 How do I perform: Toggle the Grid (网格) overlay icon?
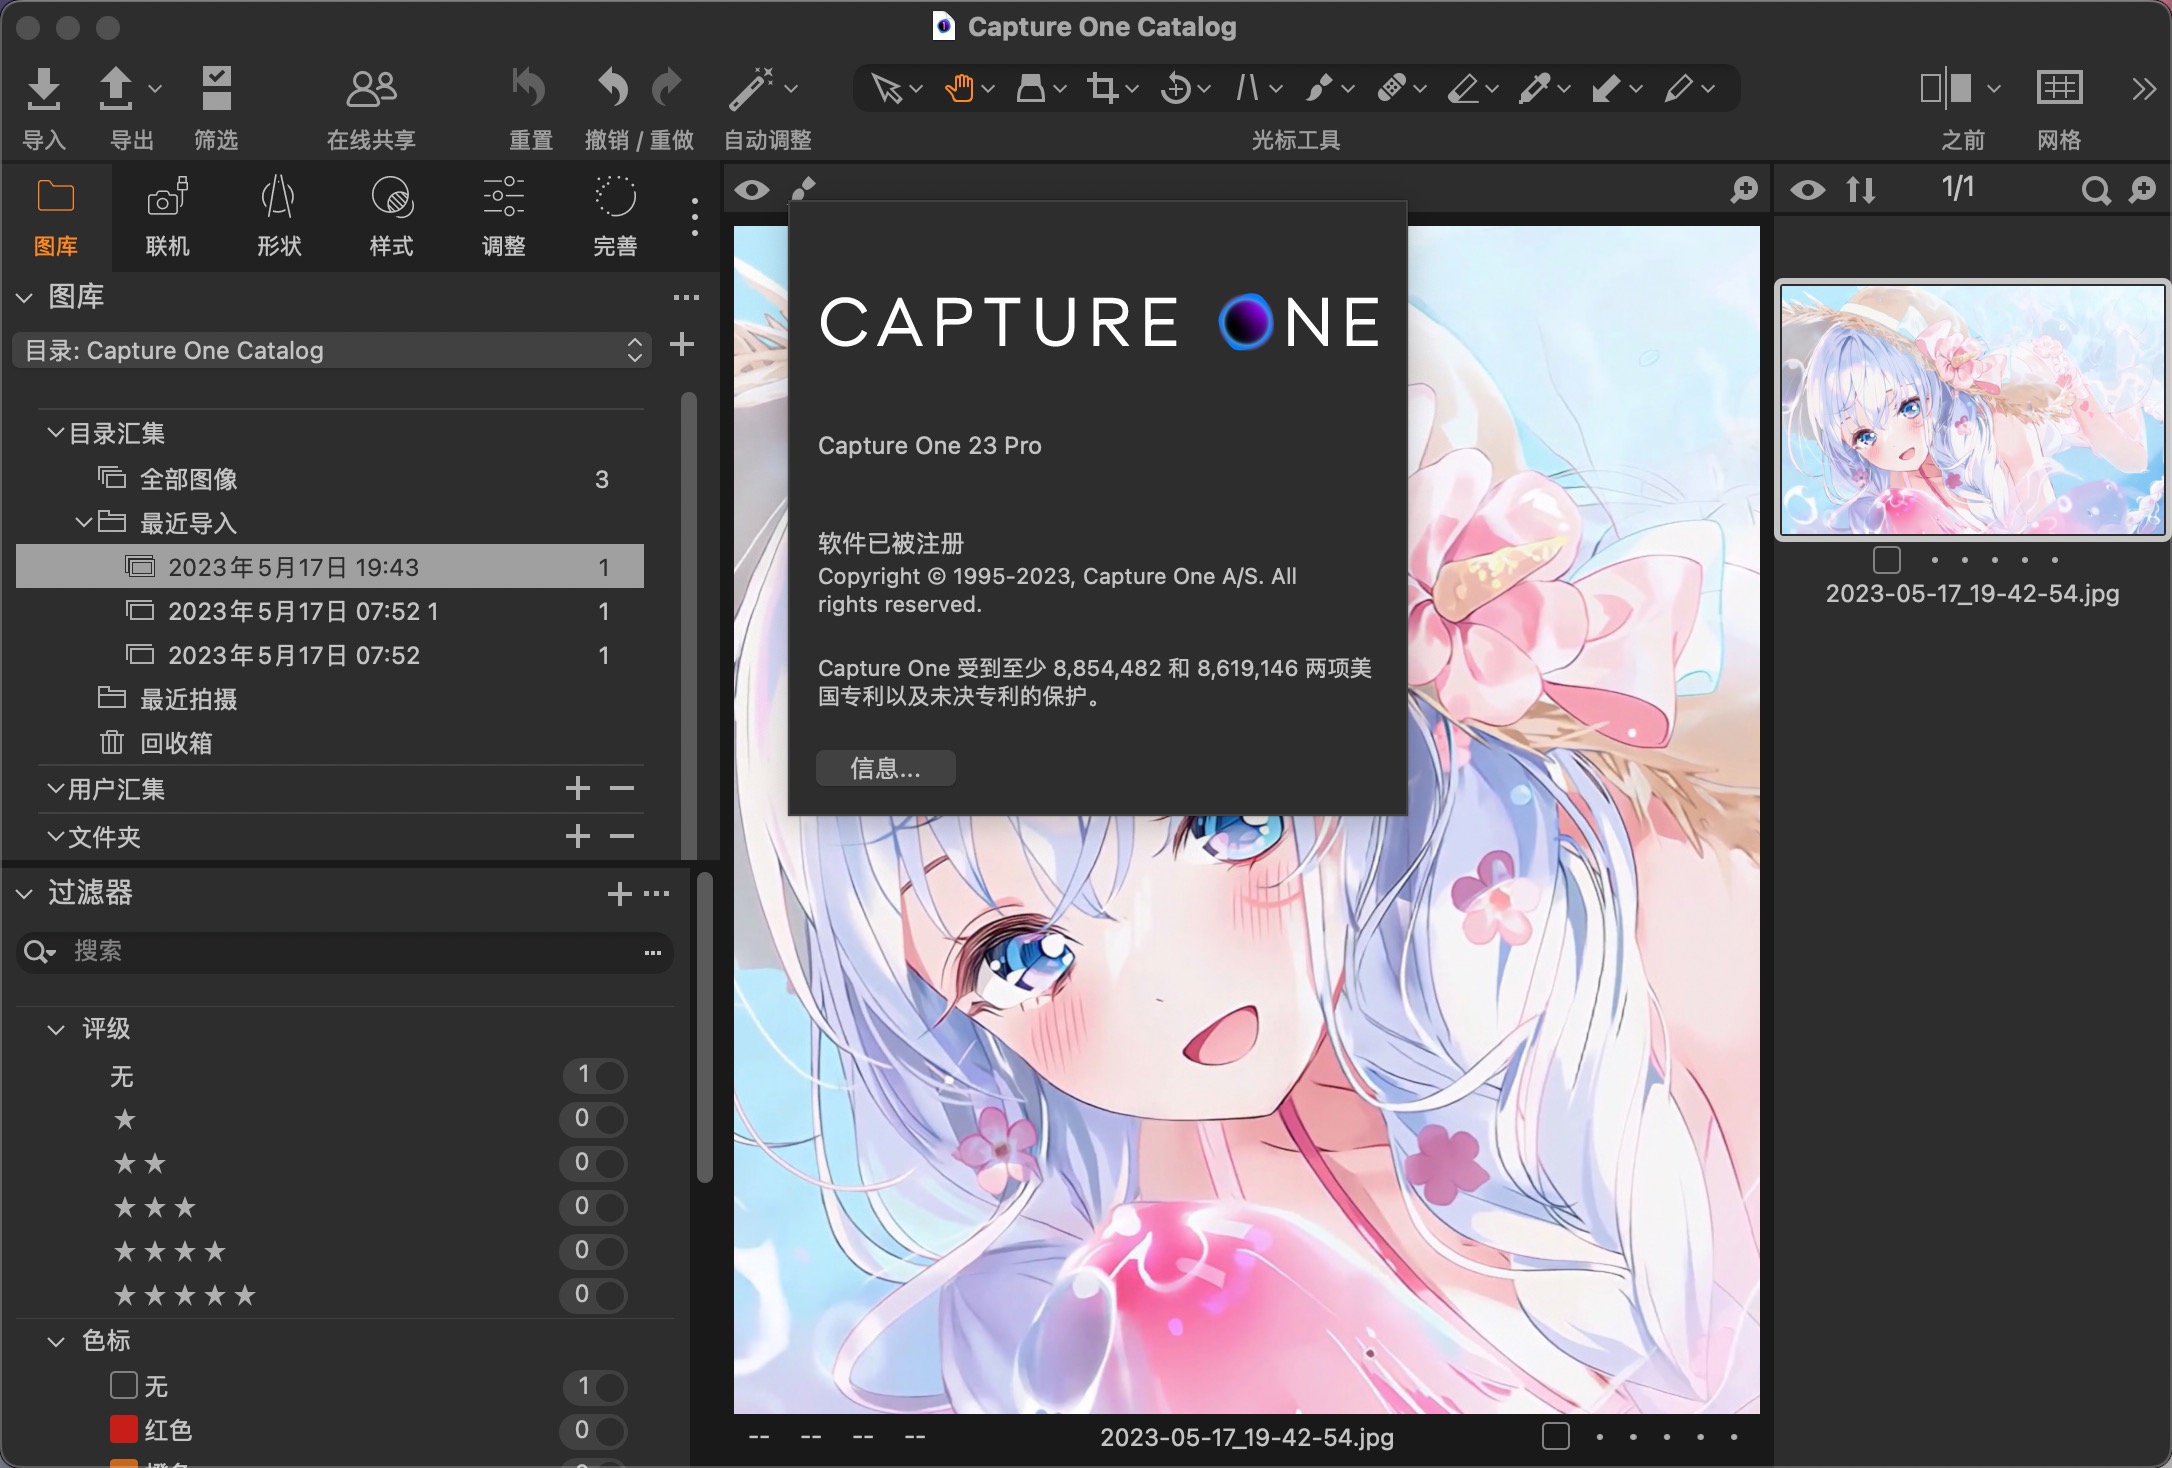tap(2059, 88)
